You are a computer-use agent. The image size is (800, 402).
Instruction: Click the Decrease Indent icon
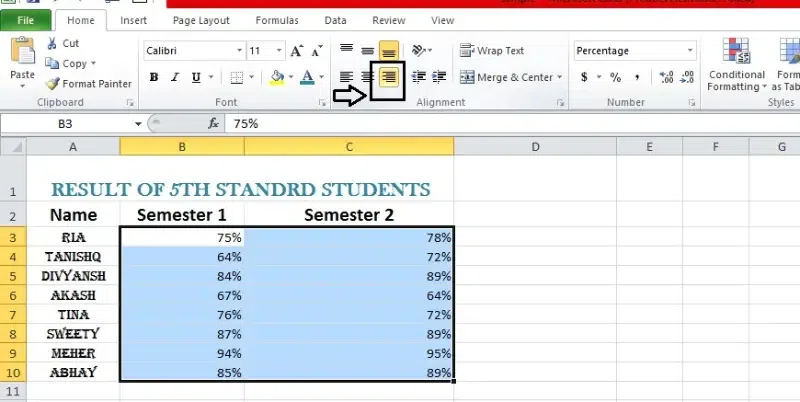418,77
